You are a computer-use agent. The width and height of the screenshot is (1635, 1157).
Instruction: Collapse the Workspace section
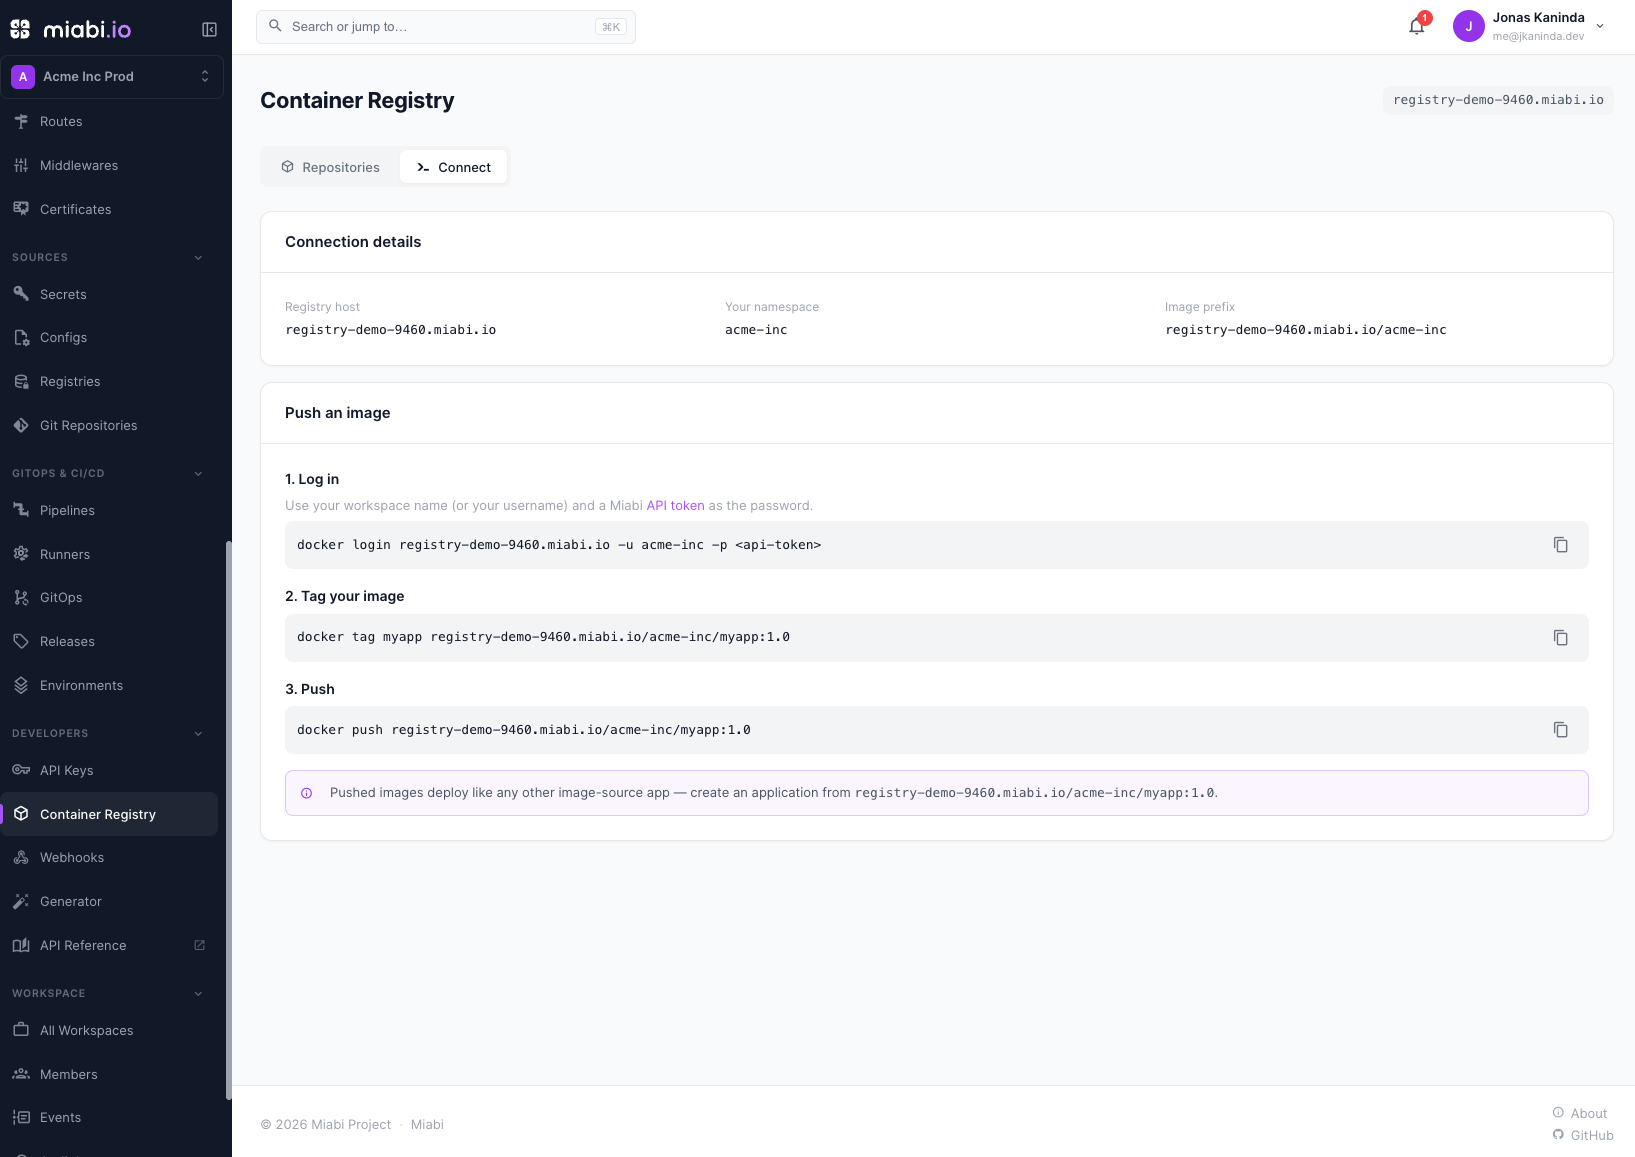tap(198, 994)
